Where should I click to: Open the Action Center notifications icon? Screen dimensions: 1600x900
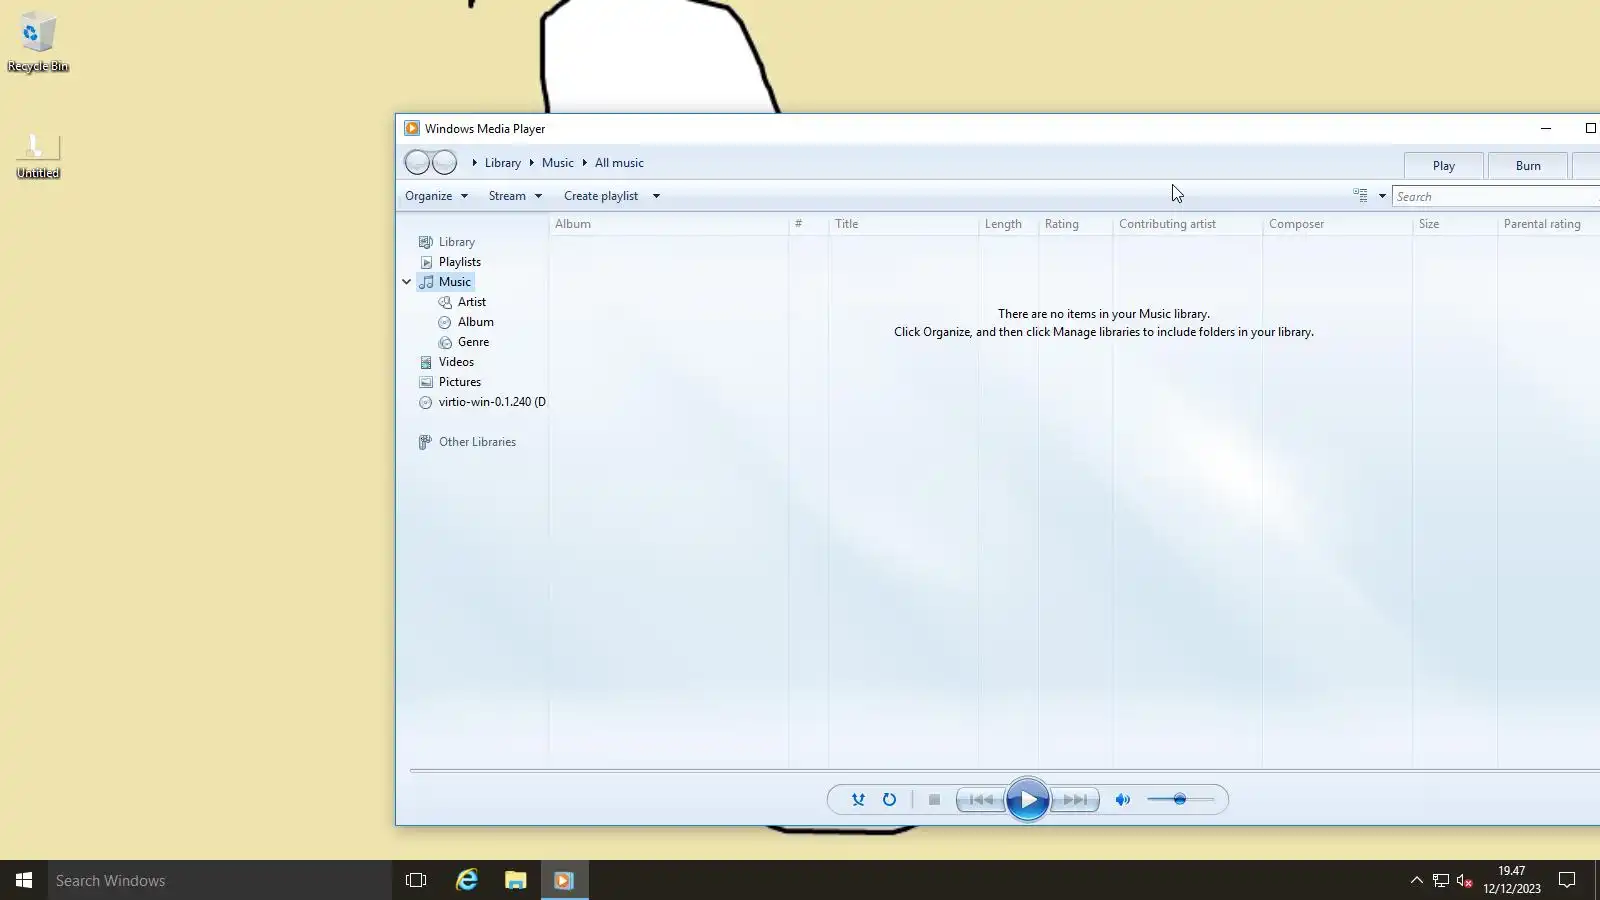(x=1567, y=880)
